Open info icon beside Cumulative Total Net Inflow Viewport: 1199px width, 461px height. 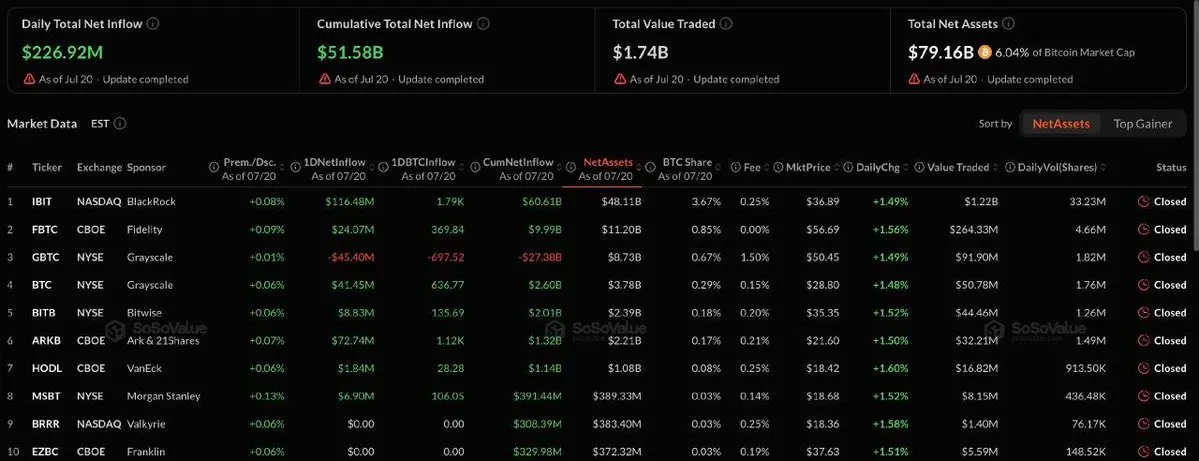483,24
